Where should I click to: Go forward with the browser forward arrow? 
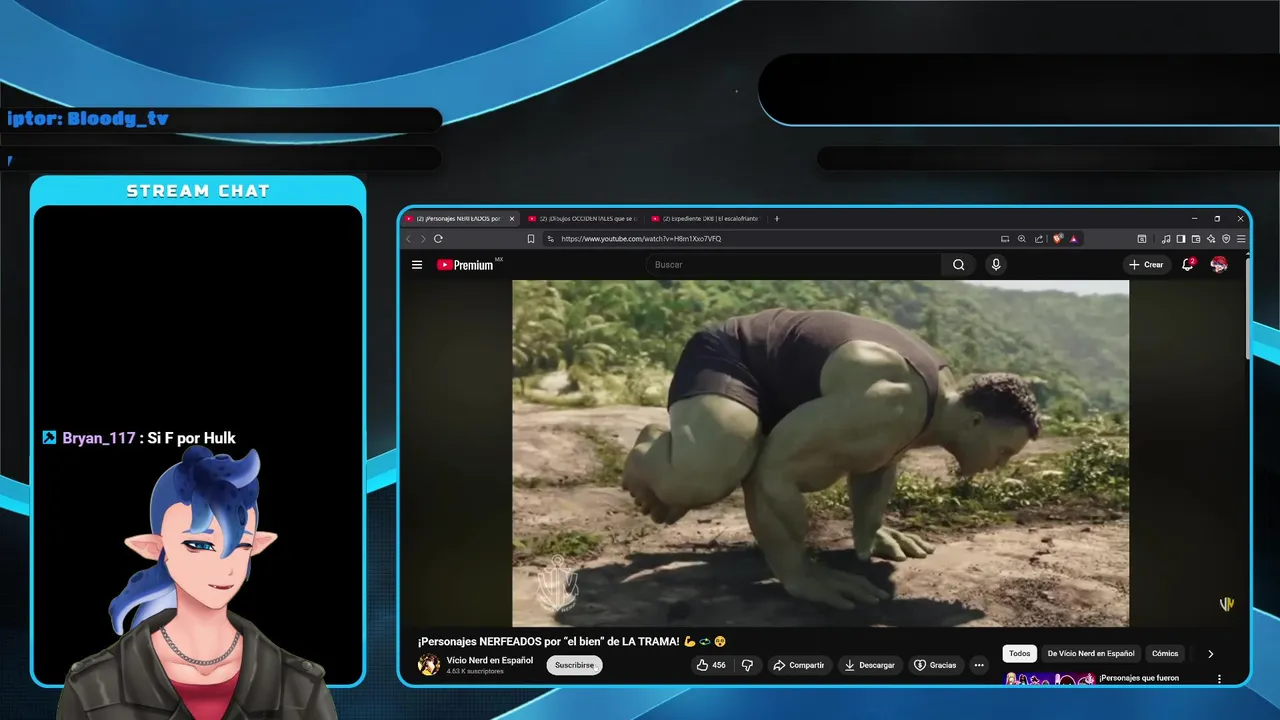click(x=423, y=239)
